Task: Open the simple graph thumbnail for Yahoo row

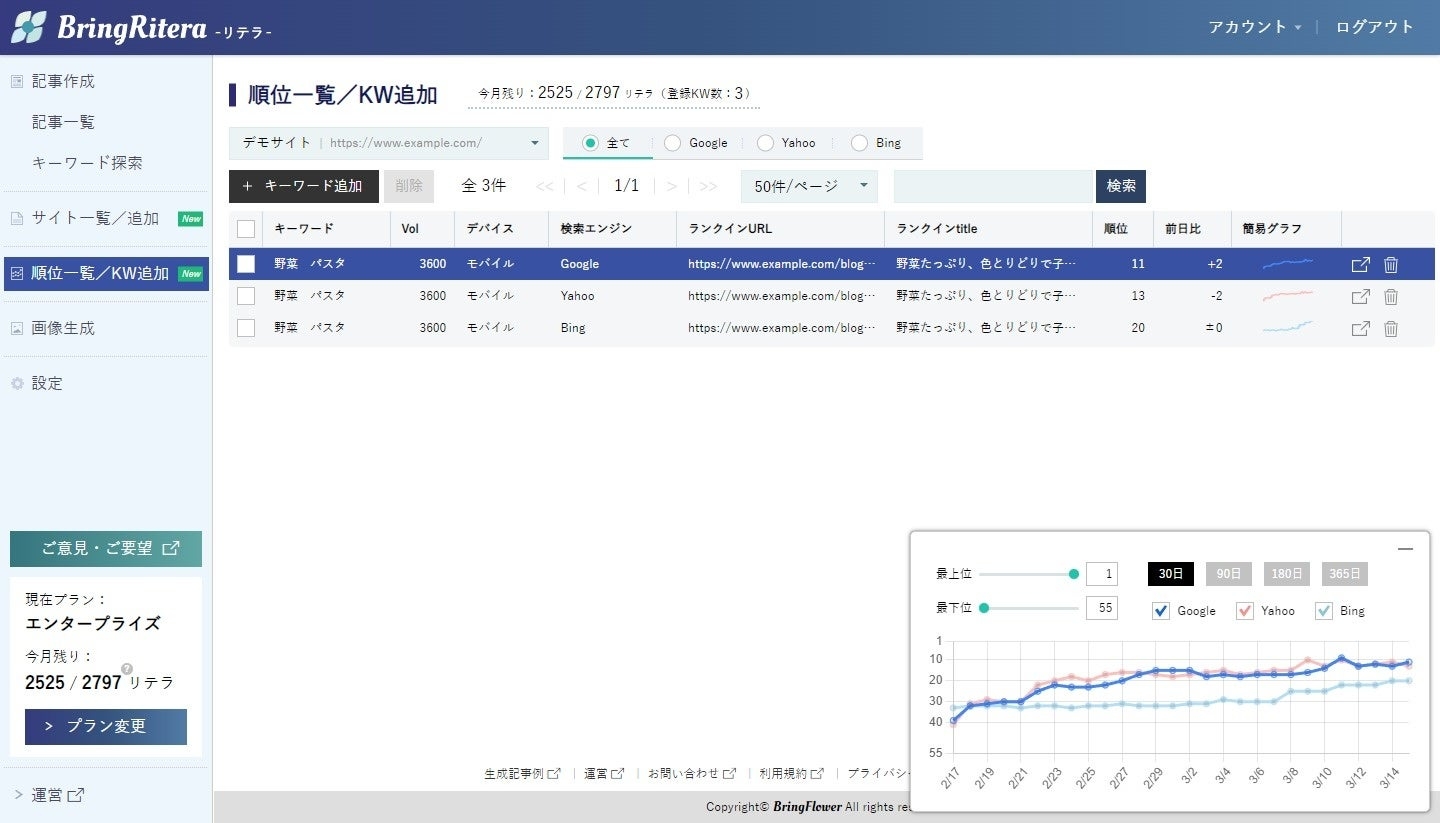Action: point(1287,296)
